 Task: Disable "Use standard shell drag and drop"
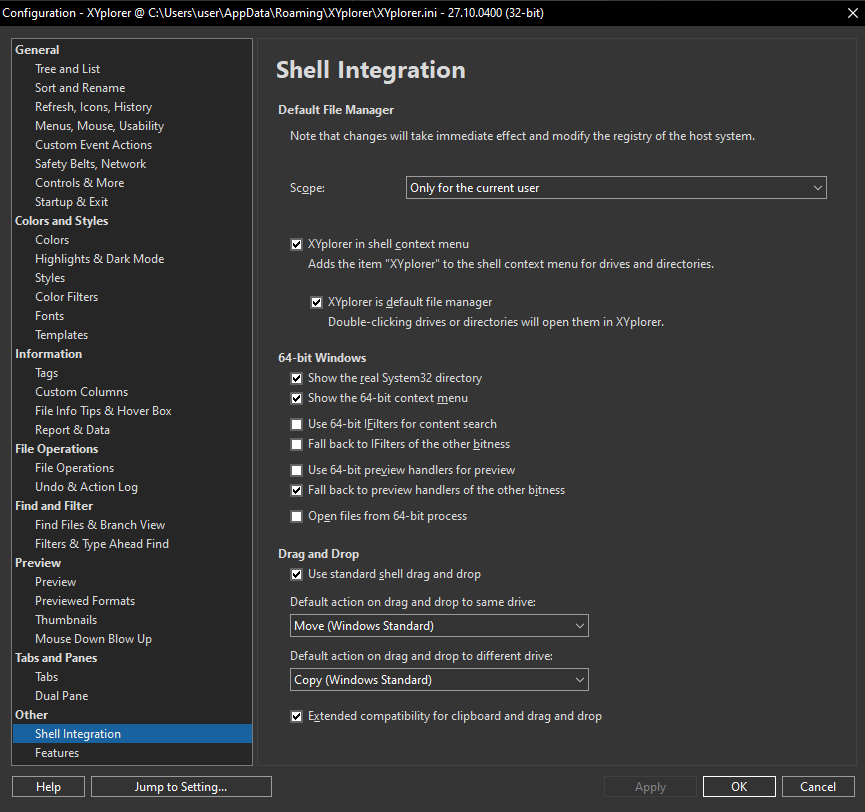[296, 573]
